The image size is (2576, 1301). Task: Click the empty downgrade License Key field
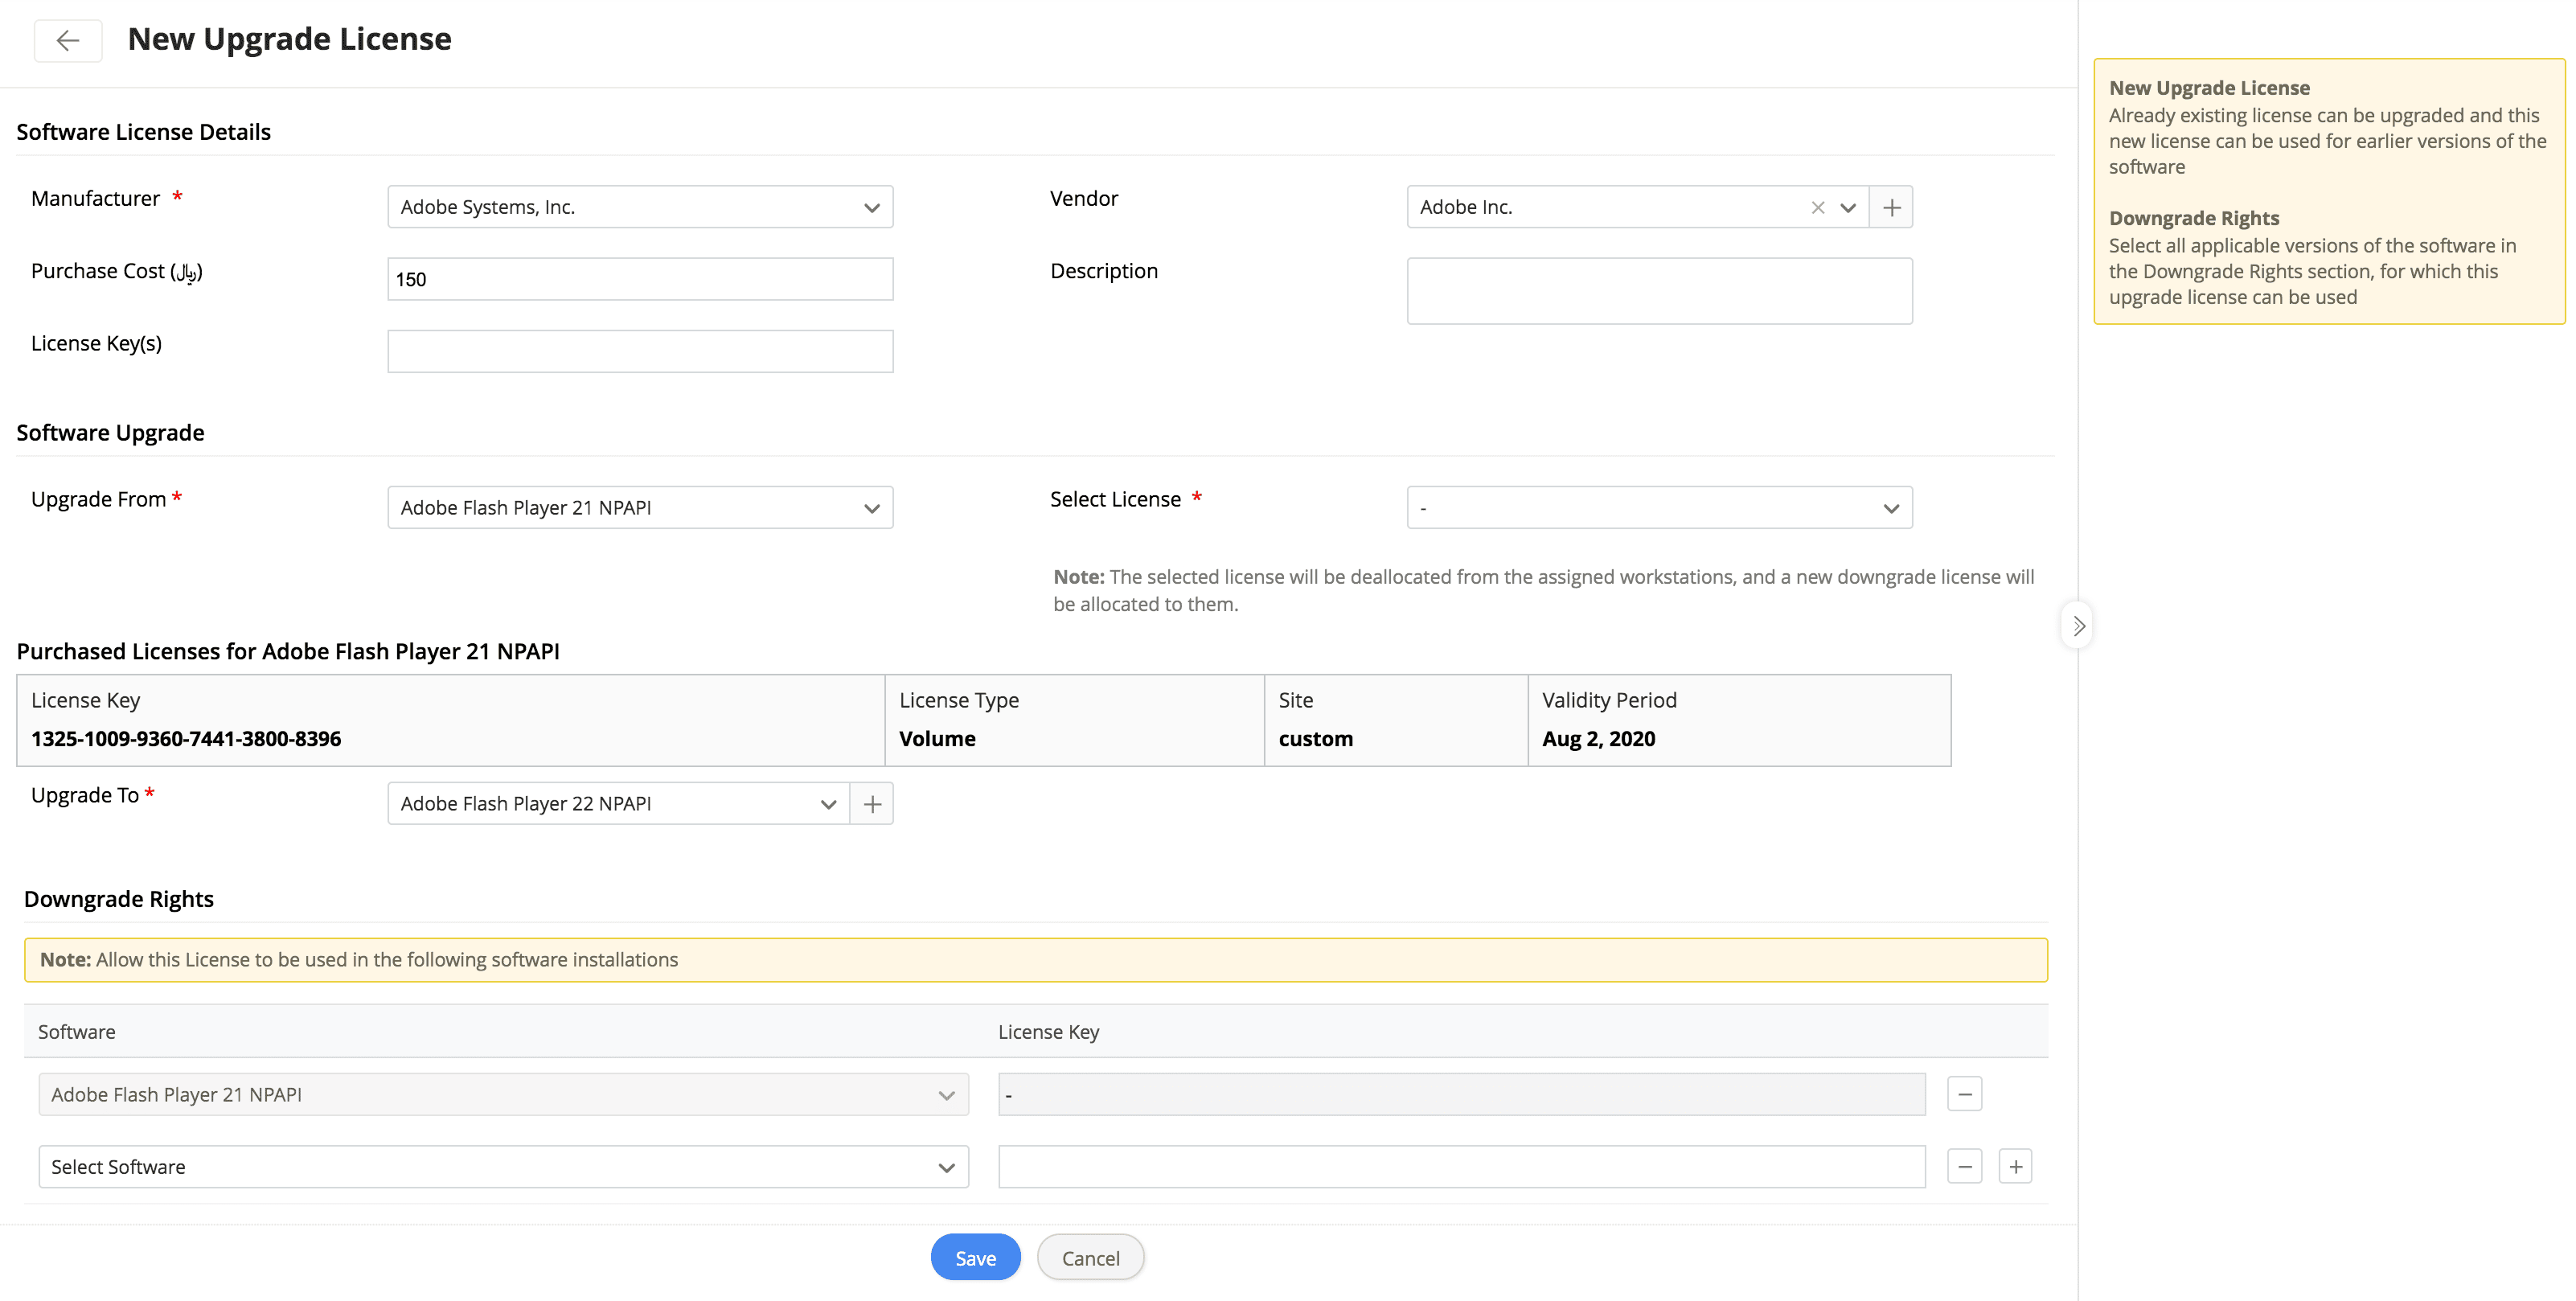click(x=1461, y=1167)
